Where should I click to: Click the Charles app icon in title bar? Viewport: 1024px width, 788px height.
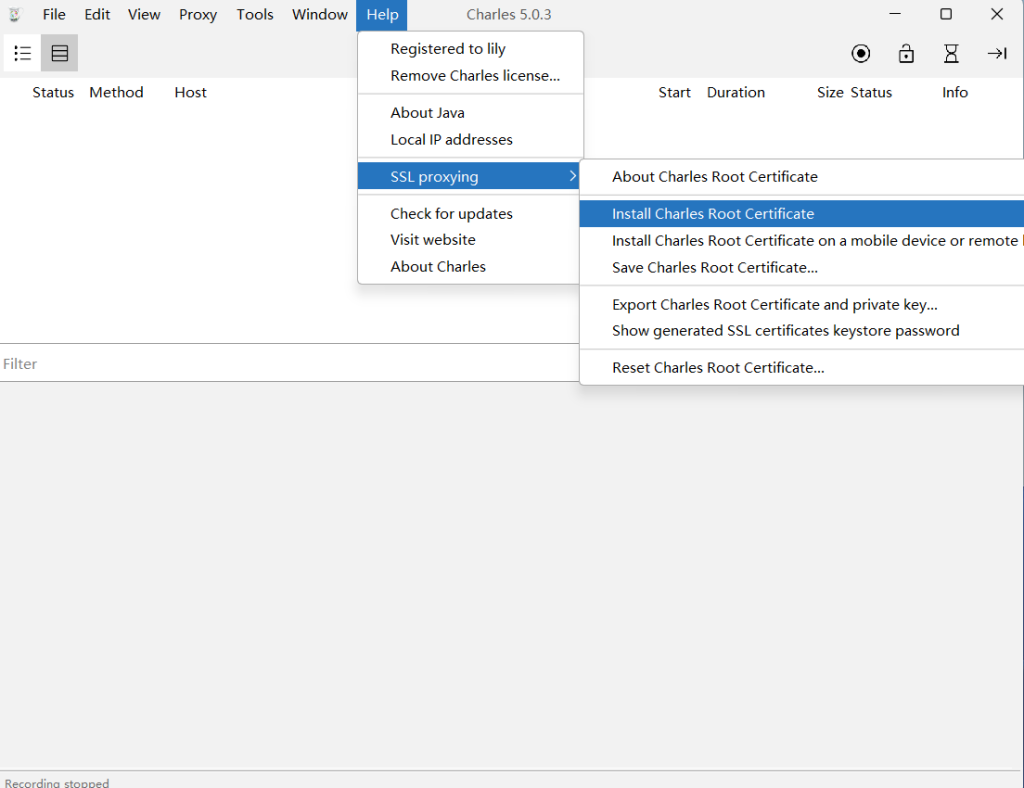pos(15,15)
